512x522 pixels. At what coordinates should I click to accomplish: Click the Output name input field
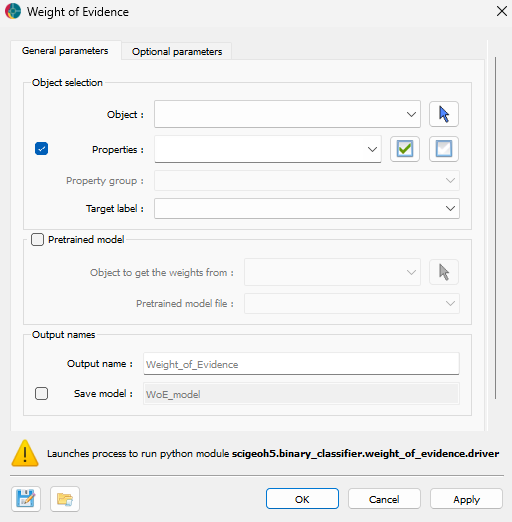[301, 364]
